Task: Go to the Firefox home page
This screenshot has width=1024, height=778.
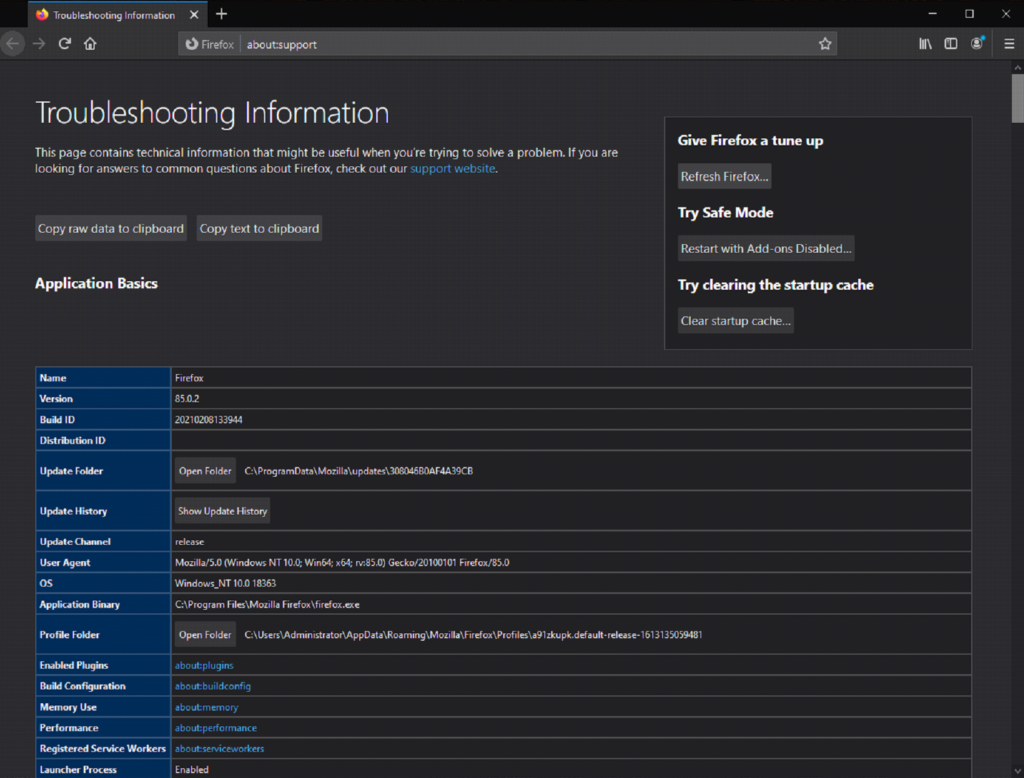Action: coord(90,44)
